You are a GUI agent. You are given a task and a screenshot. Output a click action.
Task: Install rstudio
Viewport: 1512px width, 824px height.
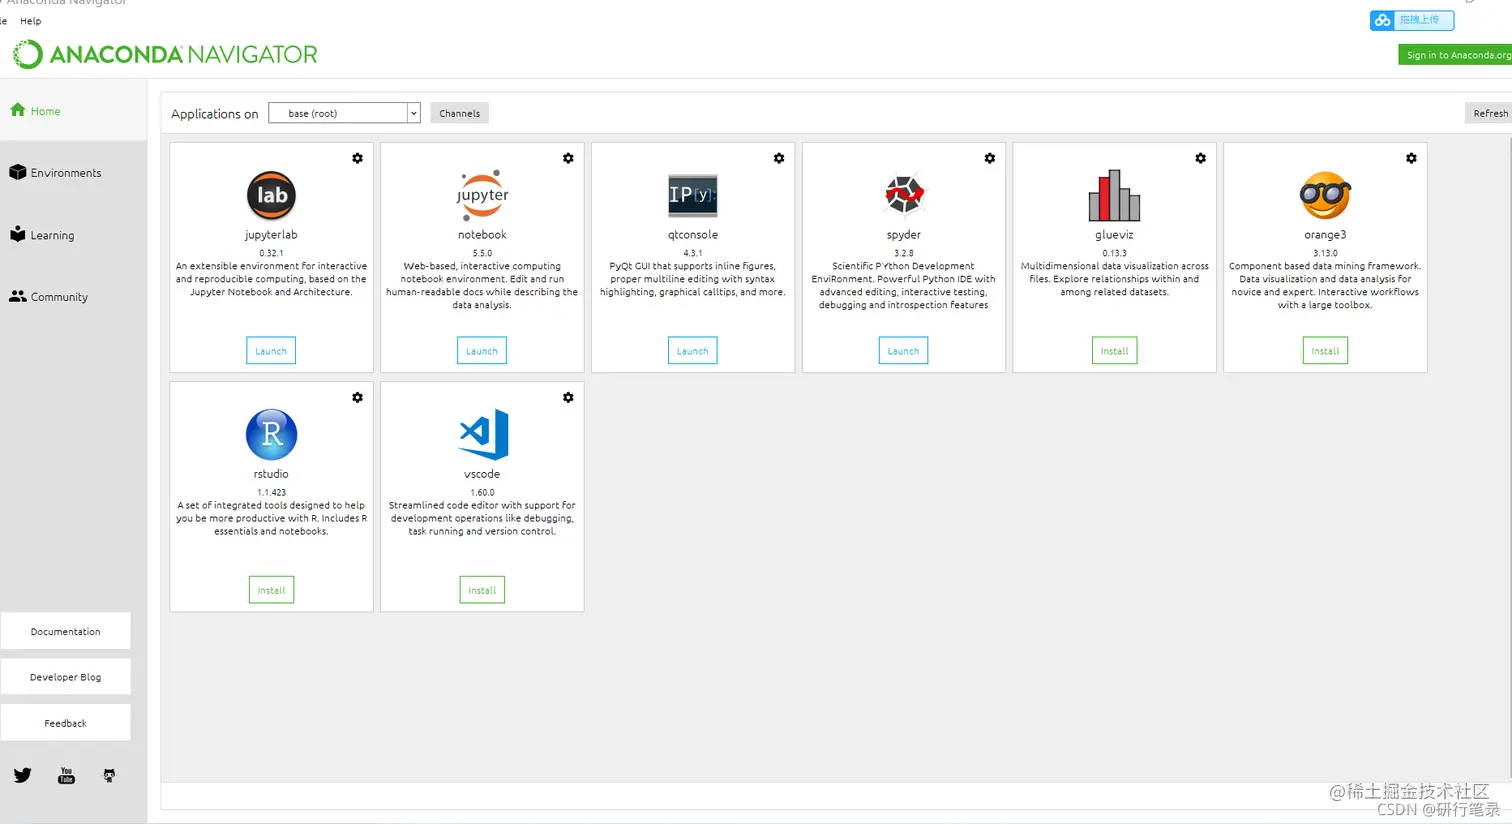click(271, 590)
